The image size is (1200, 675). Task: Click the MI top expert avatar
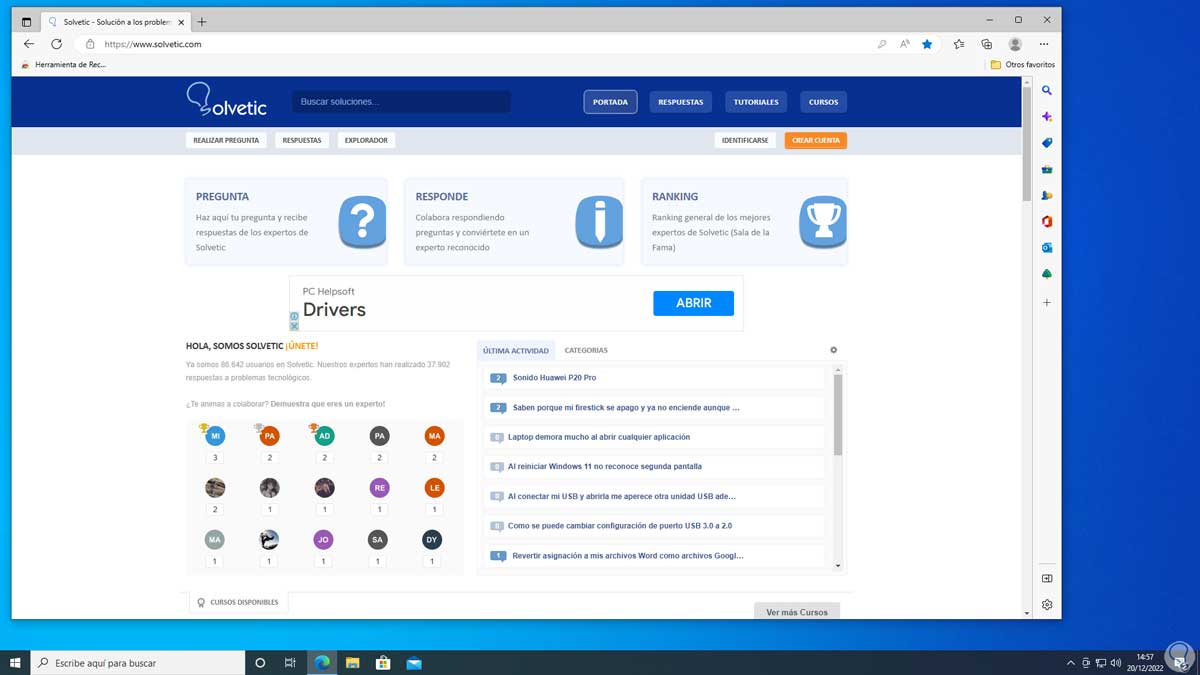click(215, 436)
